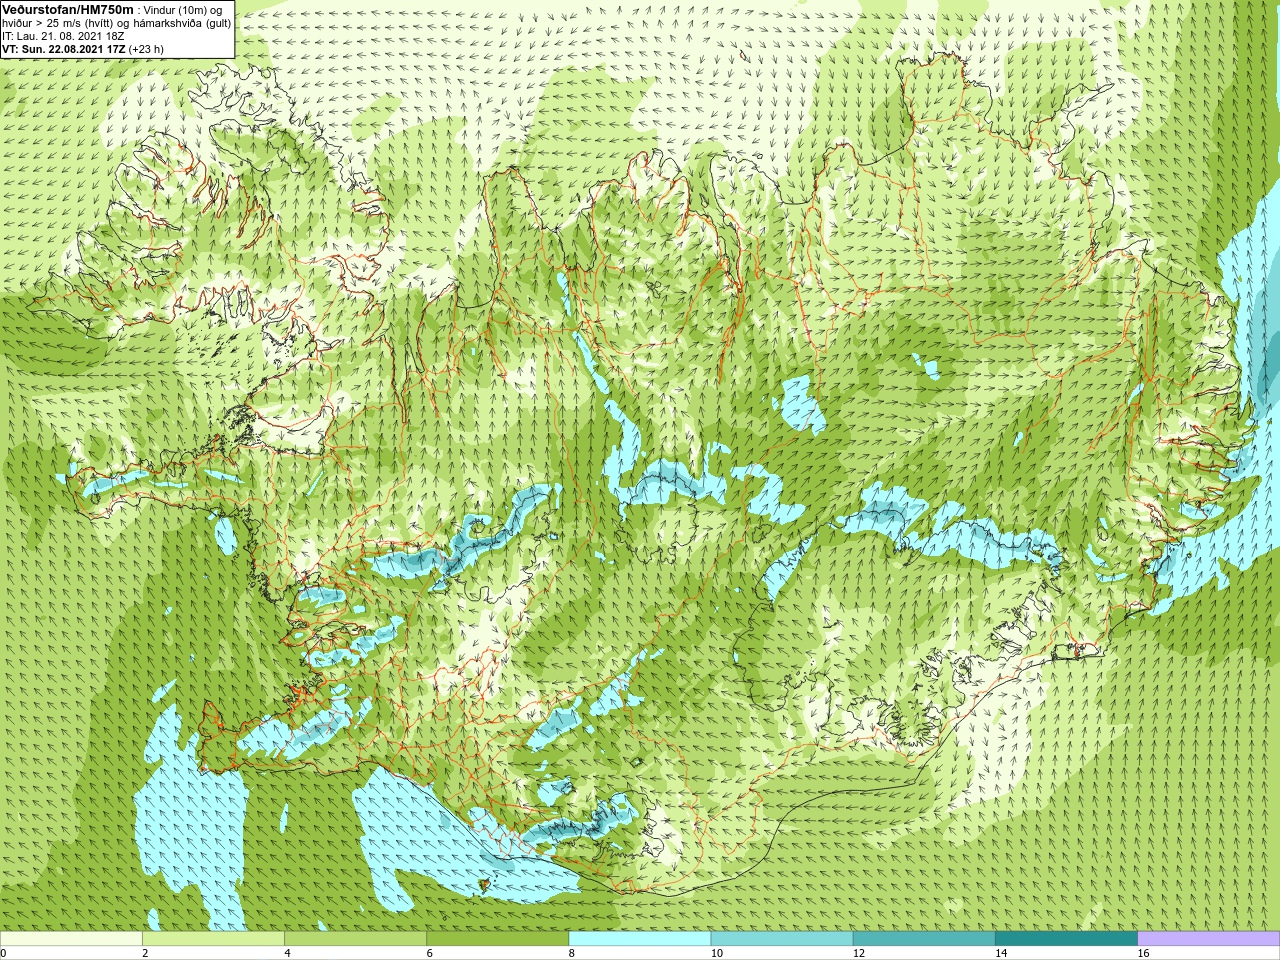This screenshot has height=960, width=1280.
Task: Select the IT: Lau. 21. 08. 2021 18Z line
Action: [63, 36]
